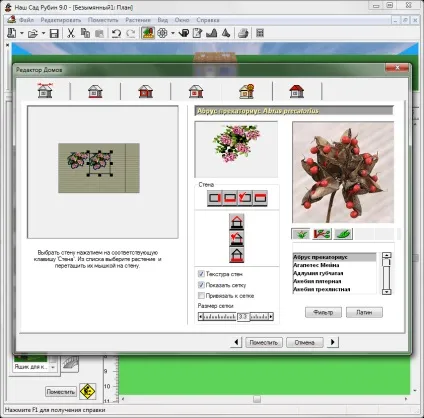The width and height of the screenshot is (424, 418).
Task: Show plant leaf picture icon
Action: pyautogui.click(x=344, y=234)
